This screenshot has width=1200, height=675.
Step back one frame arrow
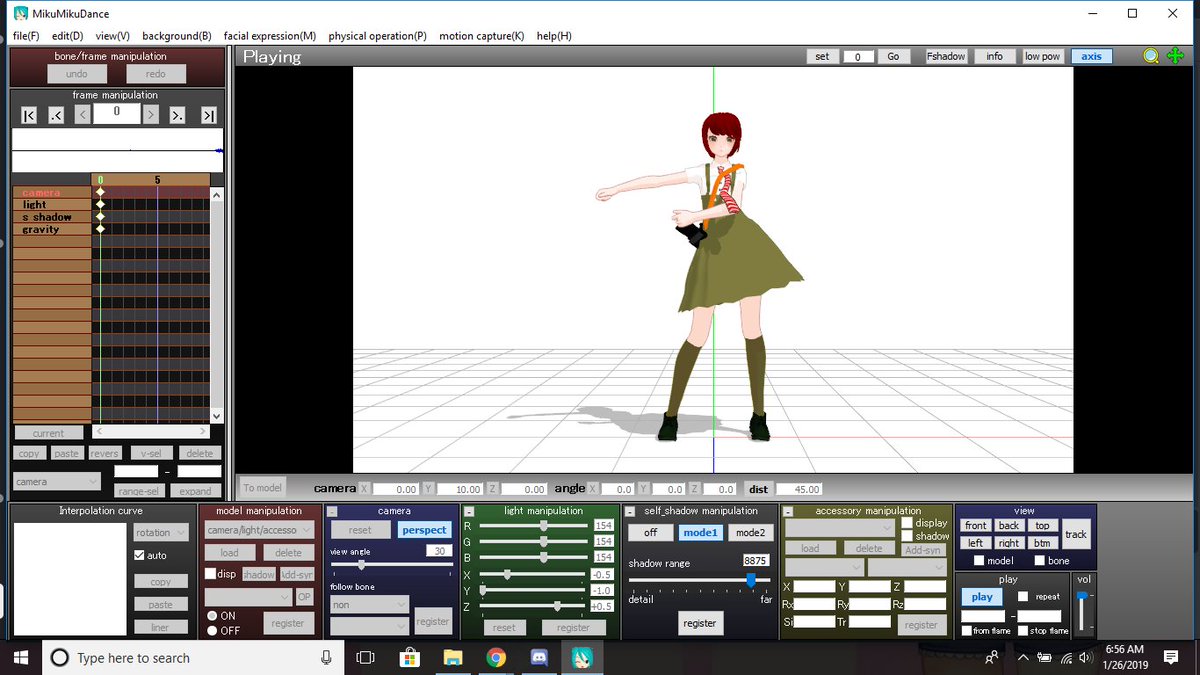coord(82,115)
